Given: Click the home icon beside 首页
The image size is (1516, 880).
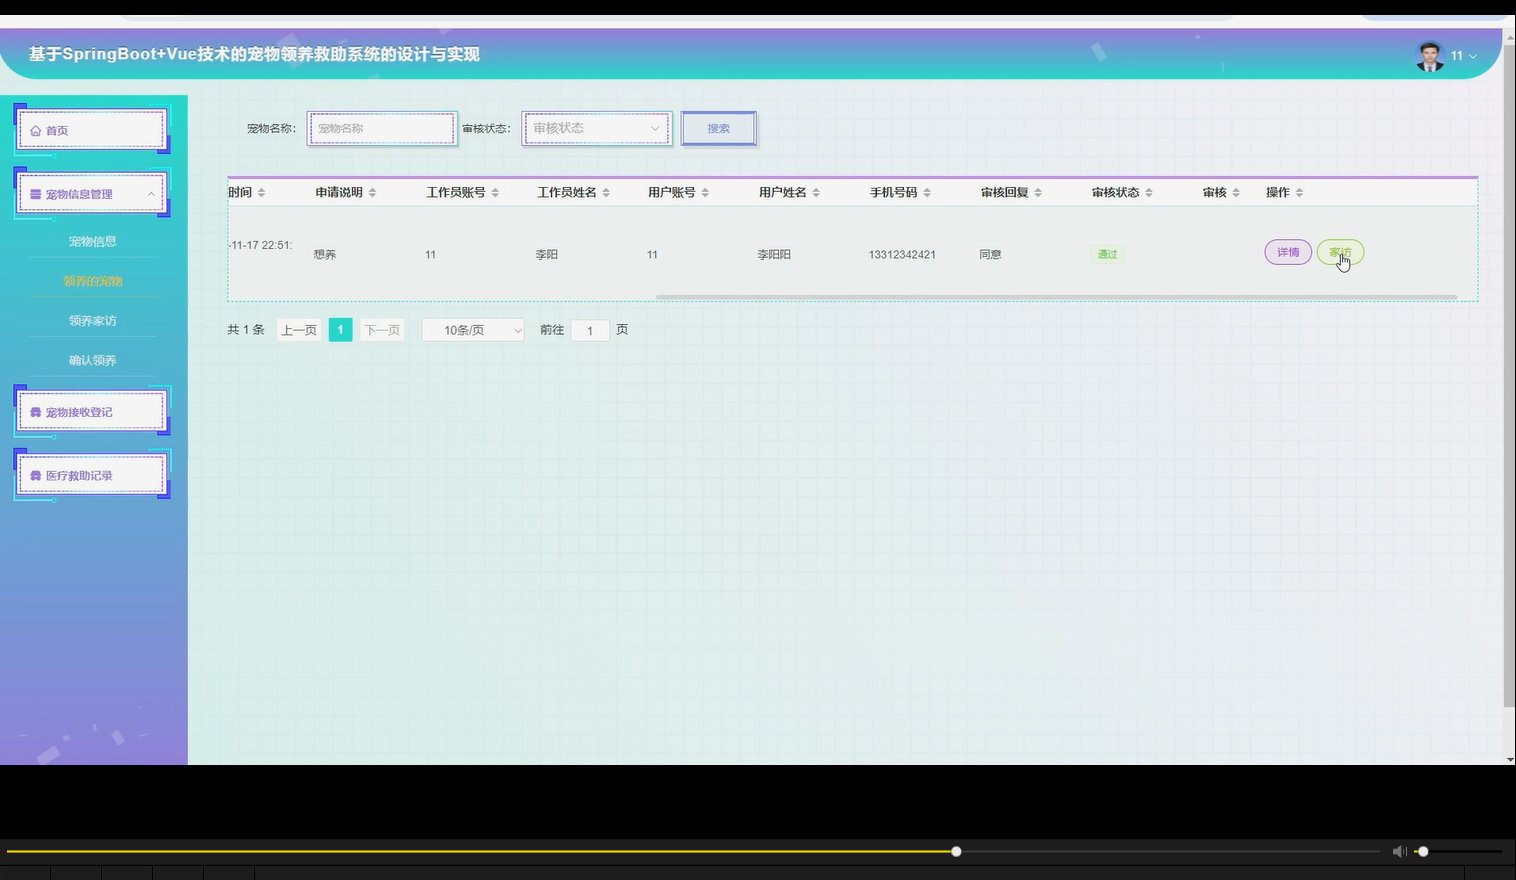Looking at the screenshot, I should (34, 130).
